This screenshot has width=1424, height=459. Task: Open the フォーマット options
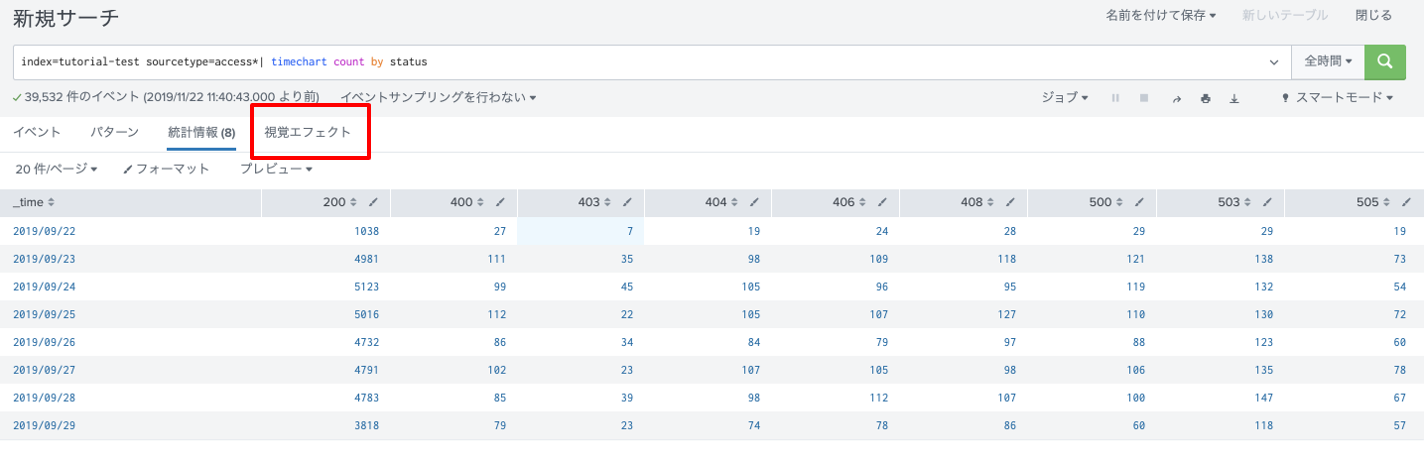coord(166,169)
